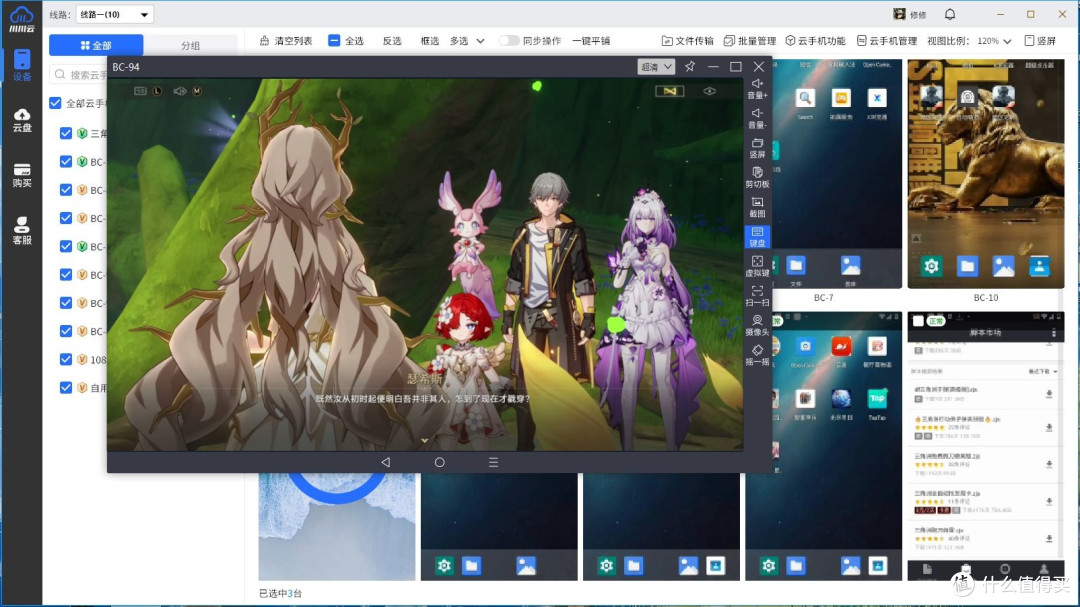This screenshot has height=607, width=1080.
Task: Uncheck the 三角 device checkbox
Action: click(65, 133)
